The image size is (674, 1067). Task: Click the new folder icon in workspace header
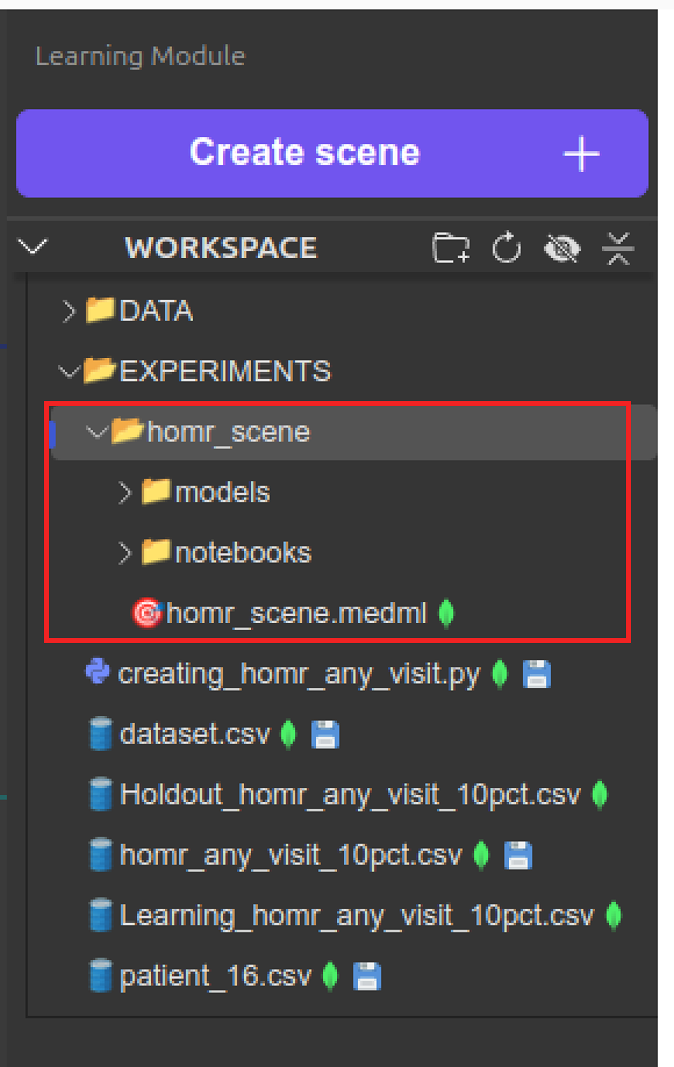(451, 248)
